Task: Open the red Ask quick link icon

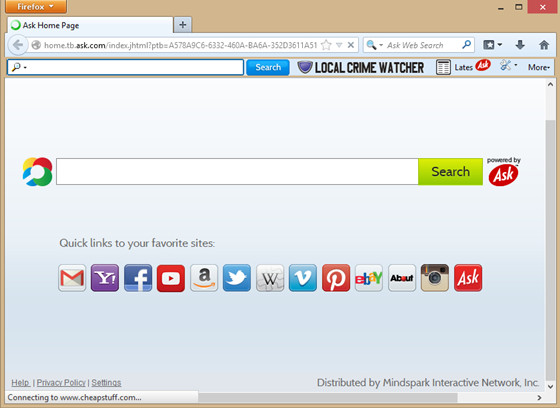Action: [x=468, y=278]
